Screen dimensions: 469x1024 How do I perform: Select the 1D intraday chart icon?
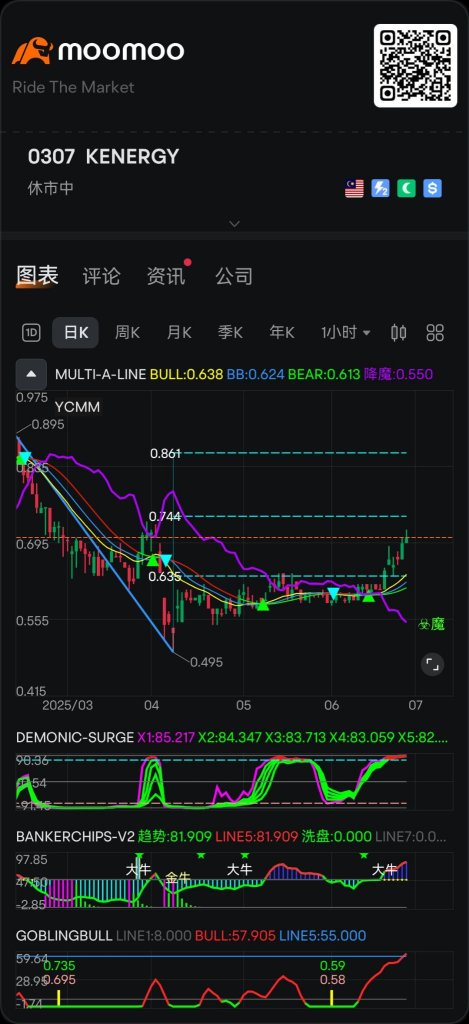[31, 332]
